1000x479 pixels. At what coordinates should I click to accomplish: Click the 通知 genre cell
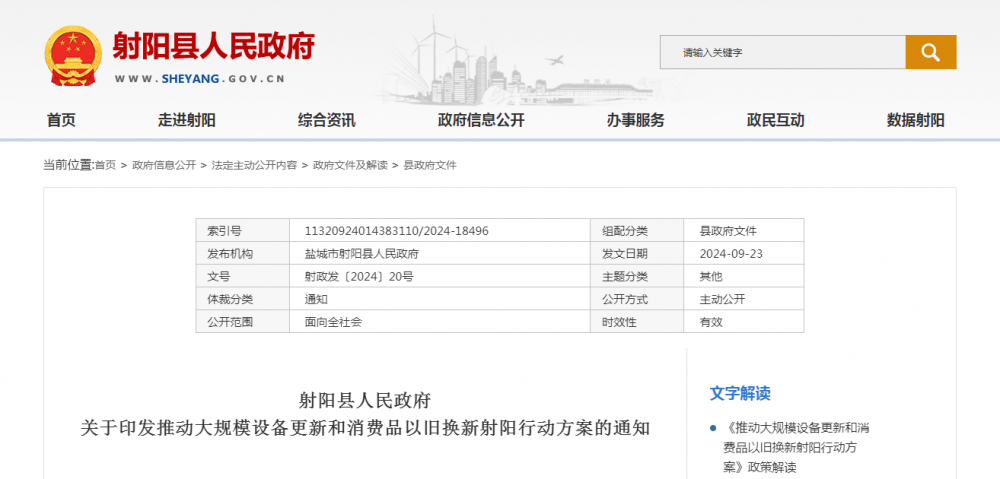(x=316, y=299)
